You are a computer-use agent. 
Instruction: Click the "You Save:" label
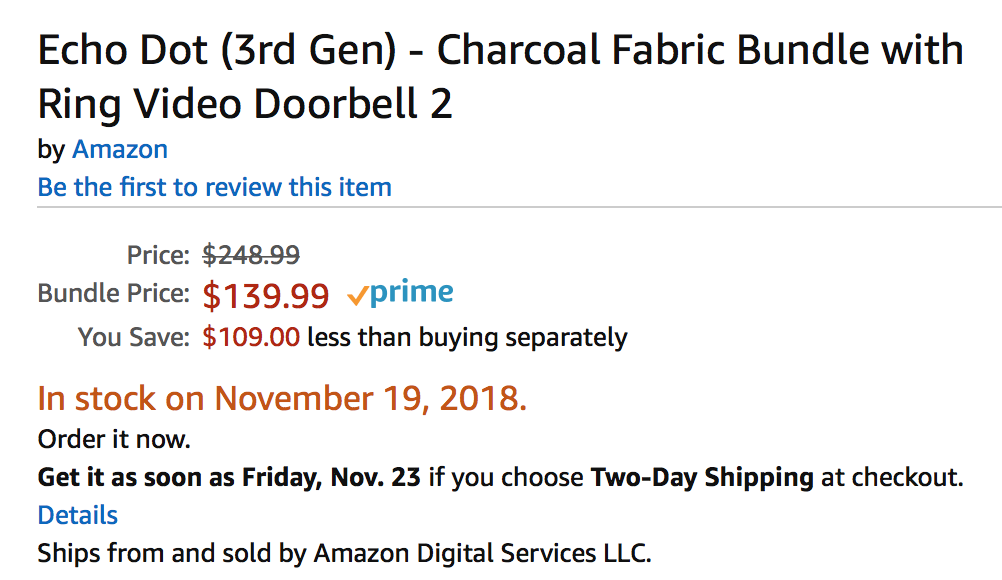tap(134, 337)
